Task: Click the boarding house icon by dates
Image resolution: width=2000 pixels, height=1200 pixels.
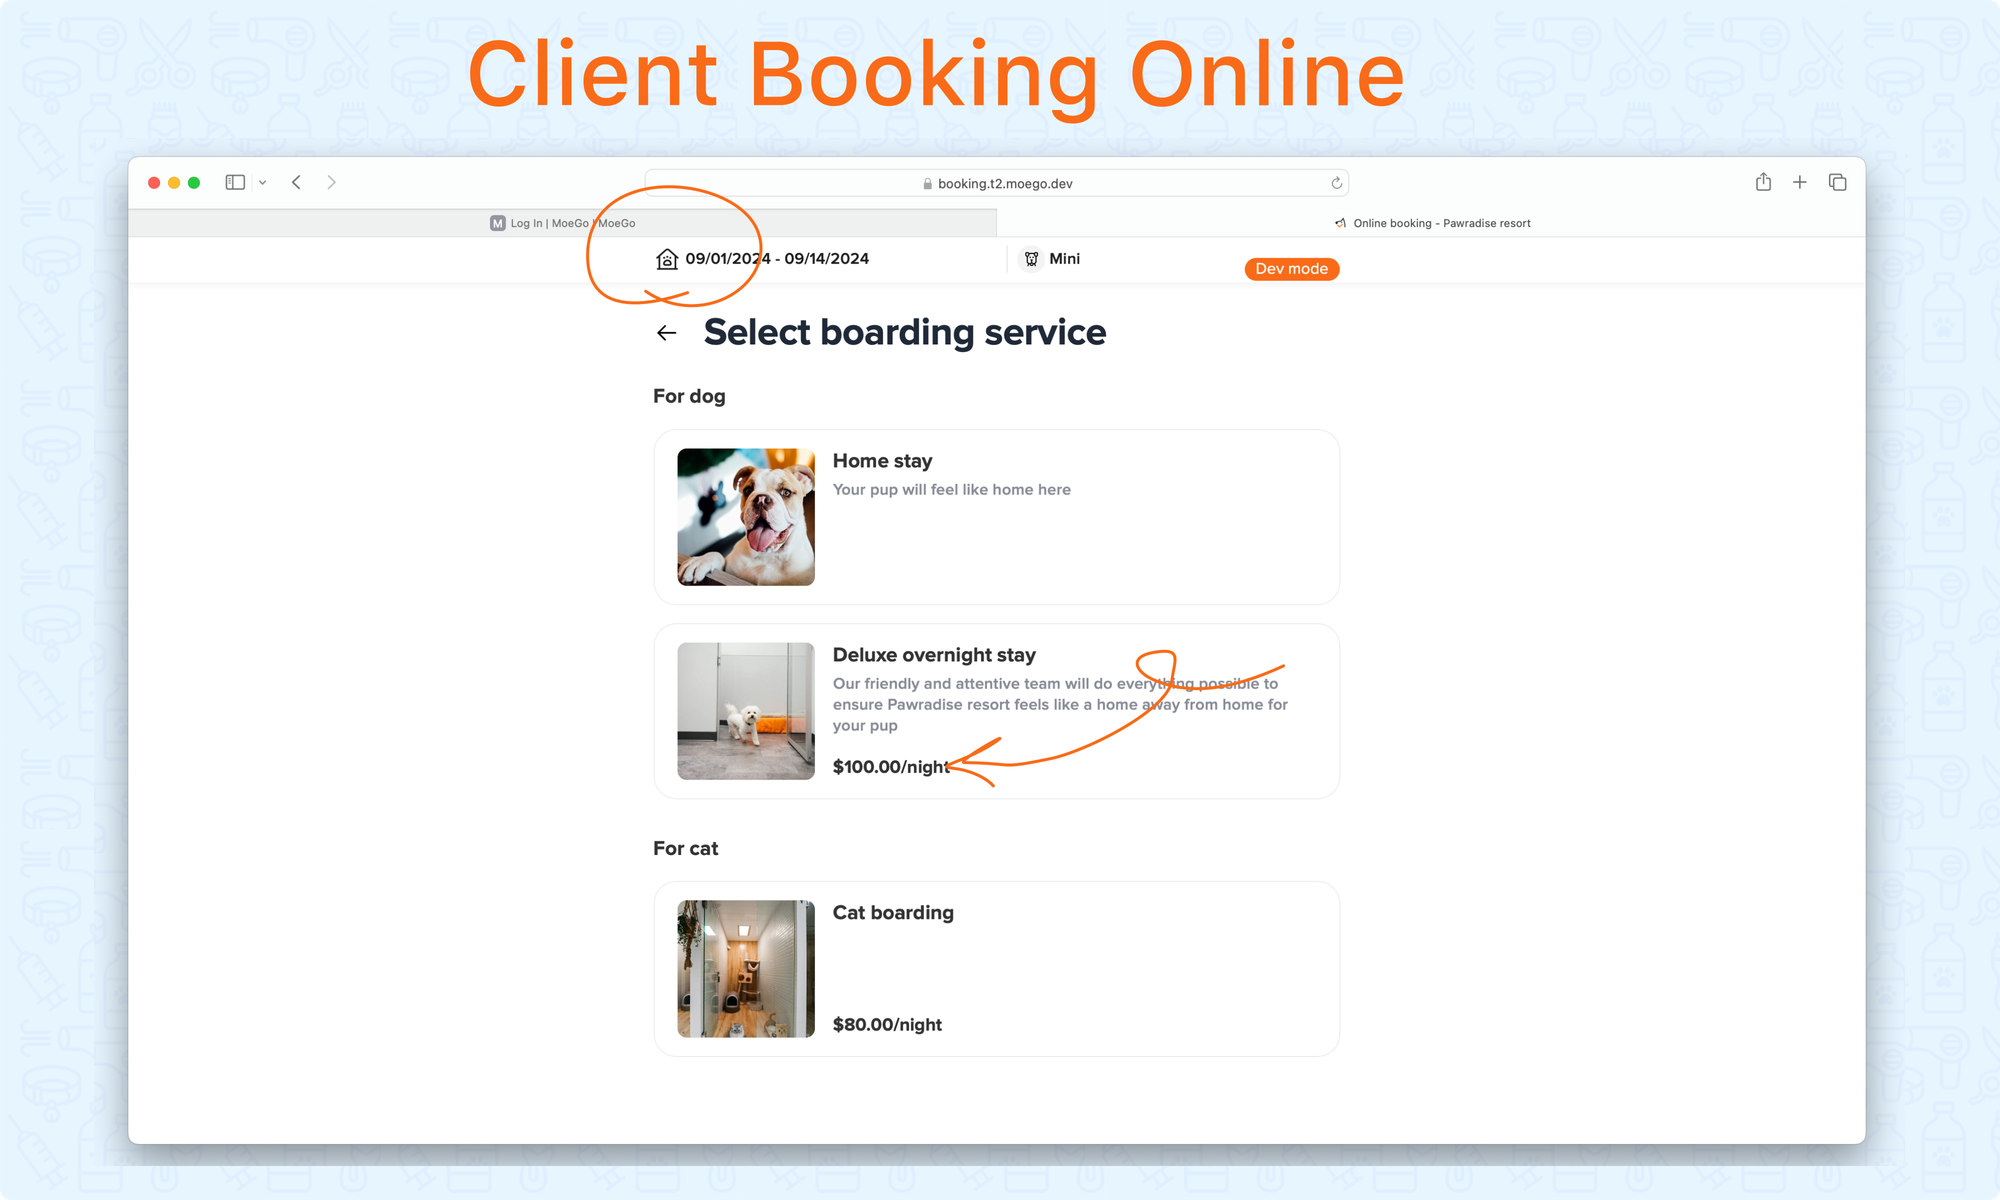Action: pos(667,259)
